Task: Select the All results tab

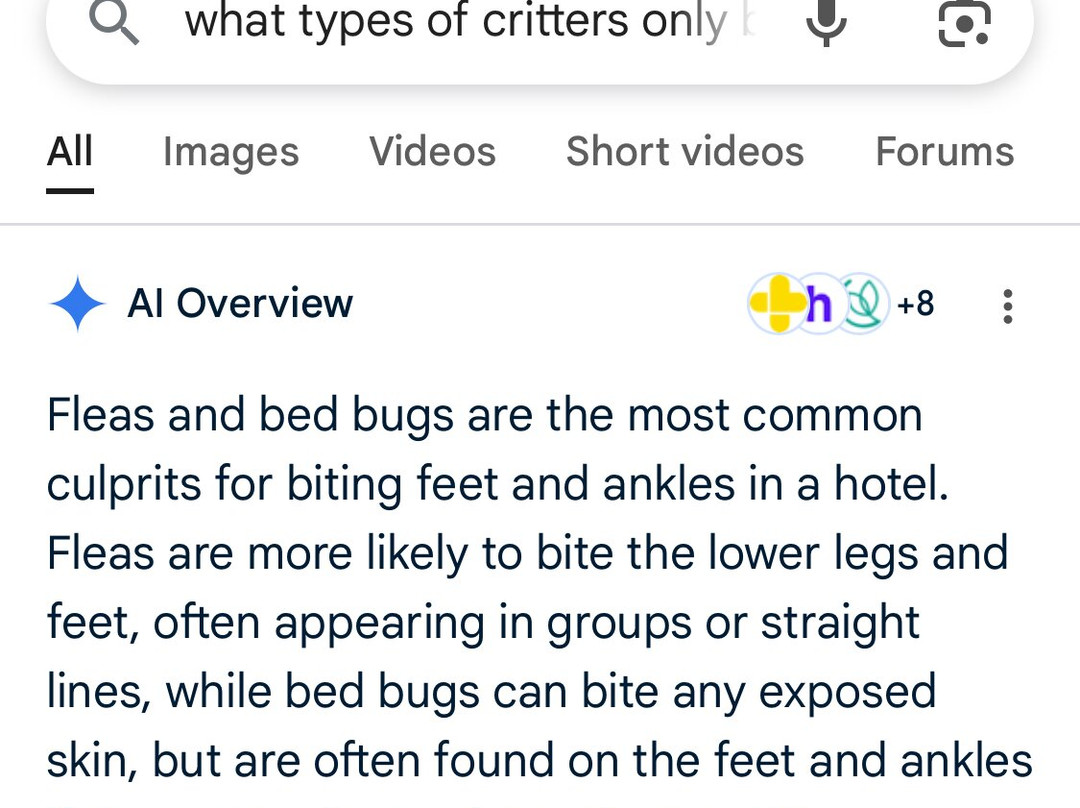Action: pyautogui.click(x=70, y=152)
